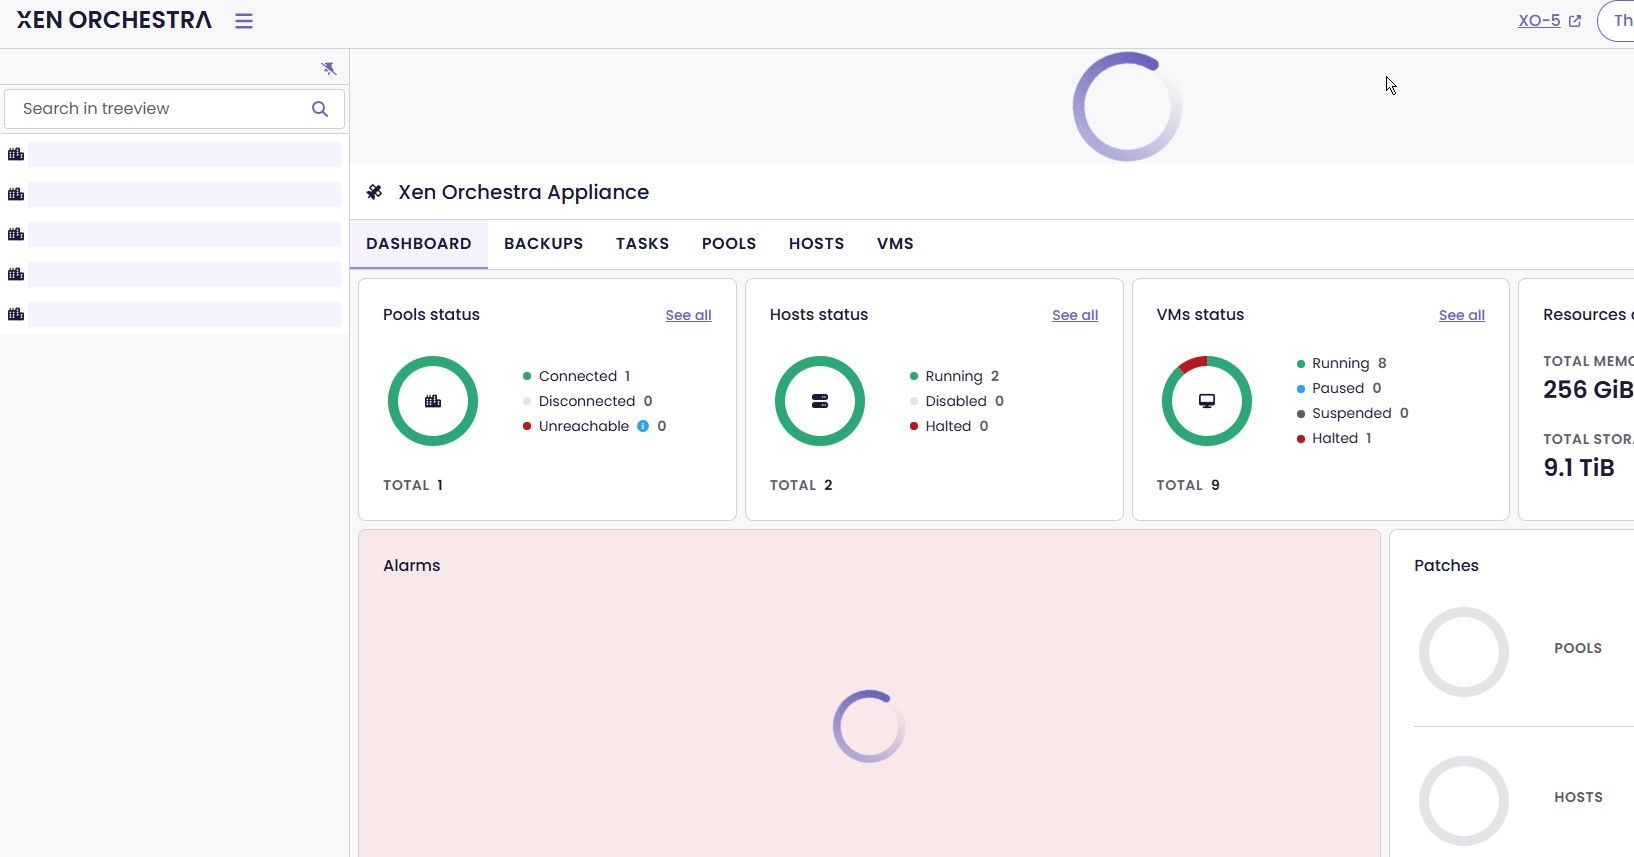Click the Unreachable info icon

point(643,426)
